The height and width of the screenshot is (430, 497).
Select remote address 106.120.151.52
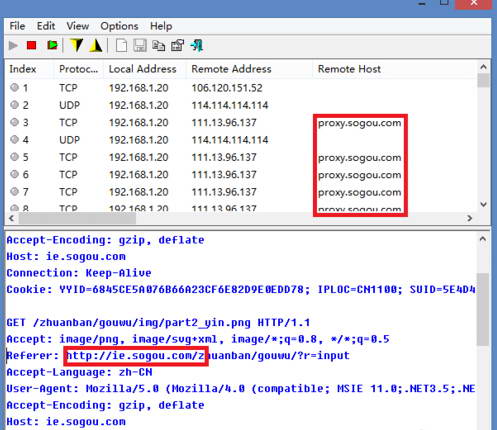point(227,88)
